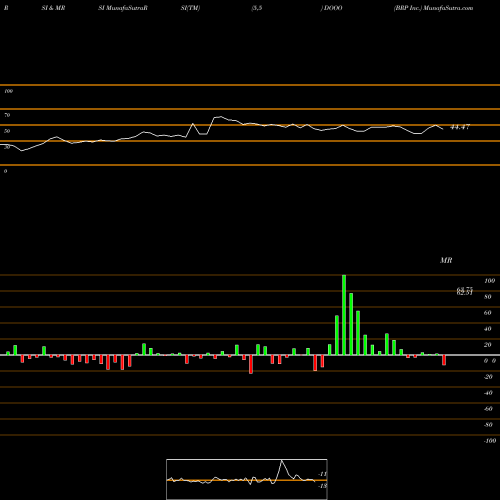Open the mini overview chart thumbnail
The image size is (500, 500).
[x=247, y=479]
